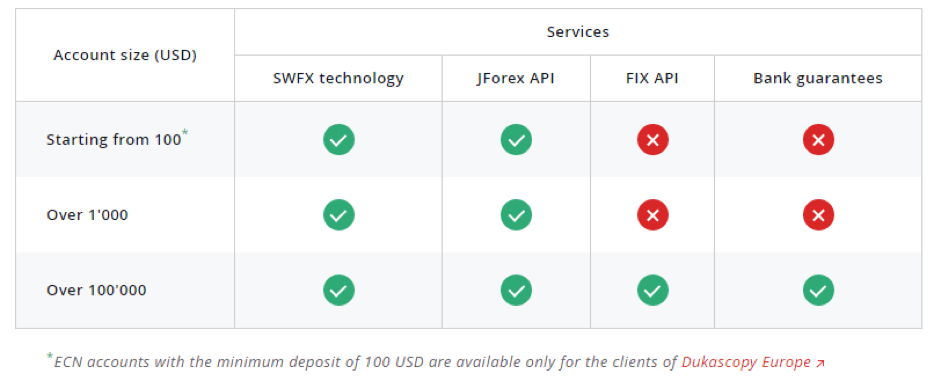Click the Over 100'000 row label
939x379 pixels.
(x=96, y=290)
